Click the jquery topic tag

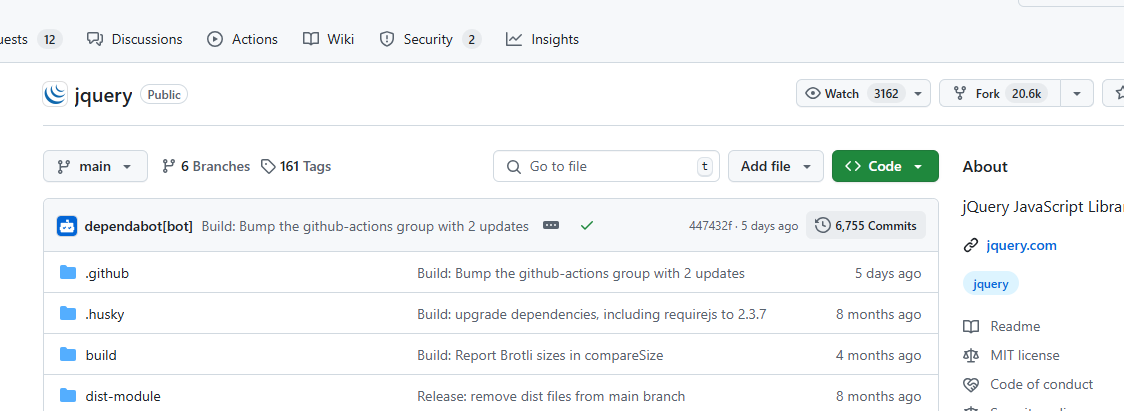click(991, 284)
